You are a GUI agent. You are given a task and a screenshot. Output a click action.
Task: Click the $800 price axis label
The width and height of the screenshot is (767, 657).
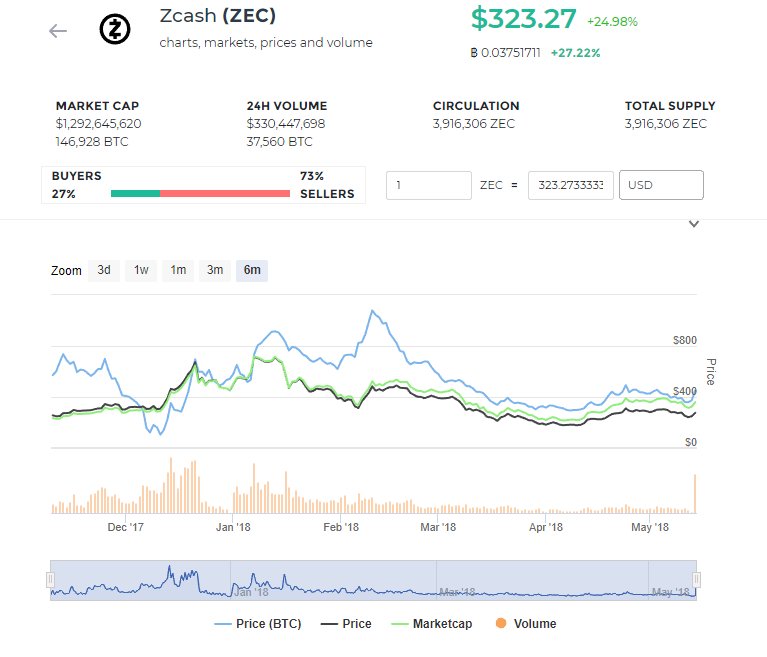point(685,340)
